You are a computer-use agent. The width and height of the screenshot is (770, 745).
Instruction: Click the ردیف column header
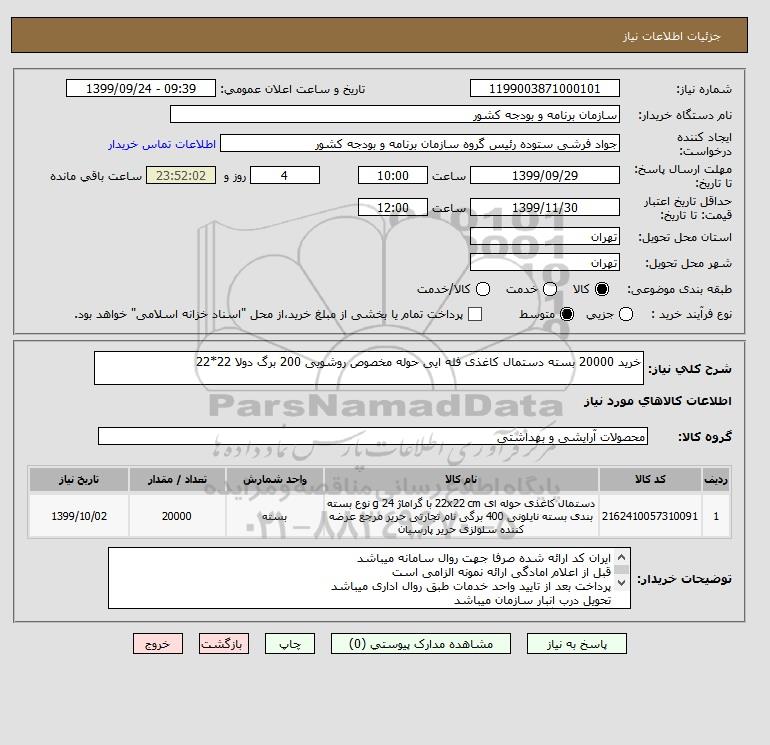tap(716, 479)
